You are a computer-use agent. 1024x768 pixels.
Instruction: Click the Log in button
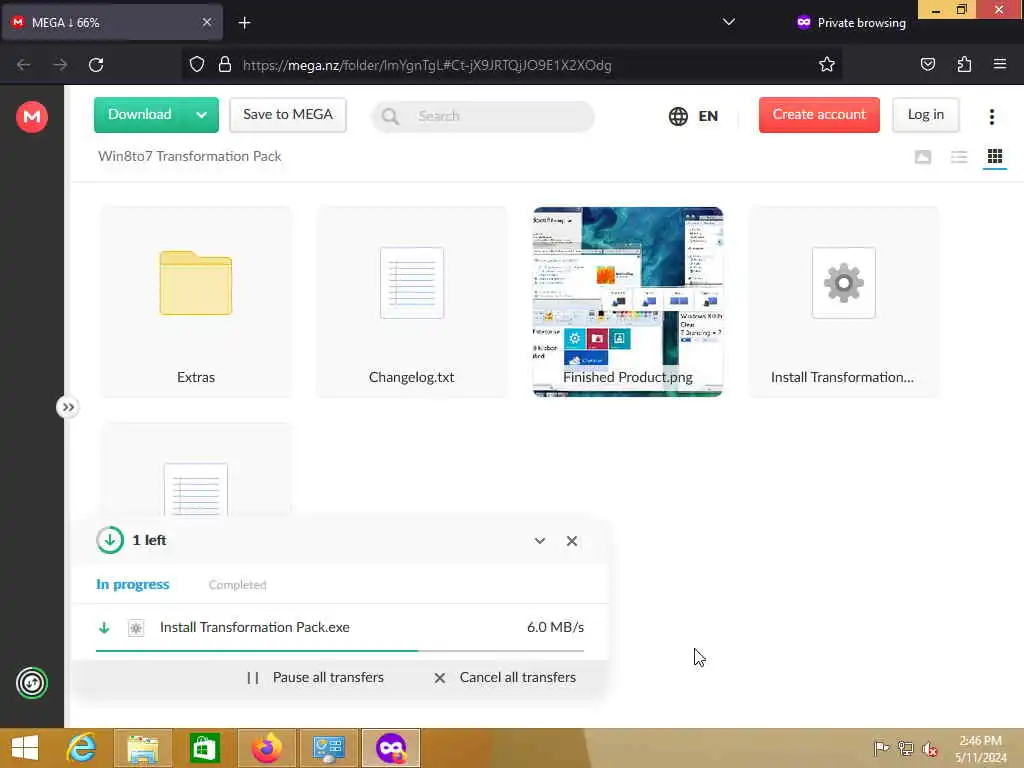925,115
